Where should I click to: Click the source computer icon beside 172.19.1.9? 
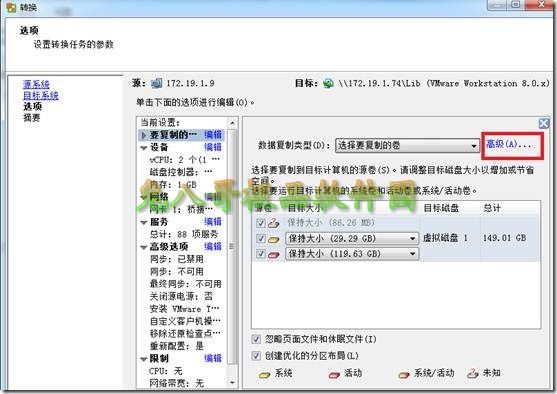156,83
